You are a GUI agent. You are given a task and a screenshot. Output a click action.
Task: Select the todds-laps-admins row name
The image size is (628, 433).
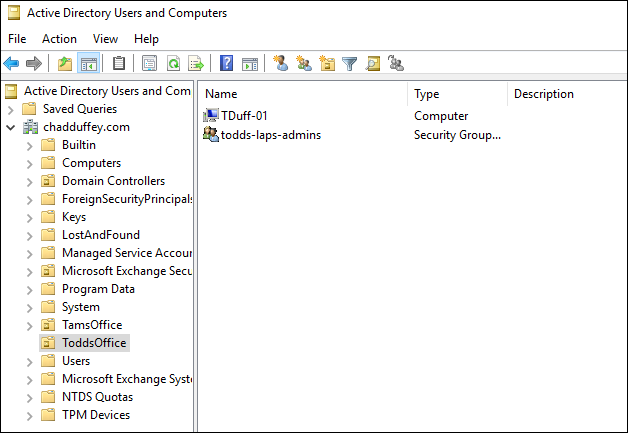coord(271,135)
